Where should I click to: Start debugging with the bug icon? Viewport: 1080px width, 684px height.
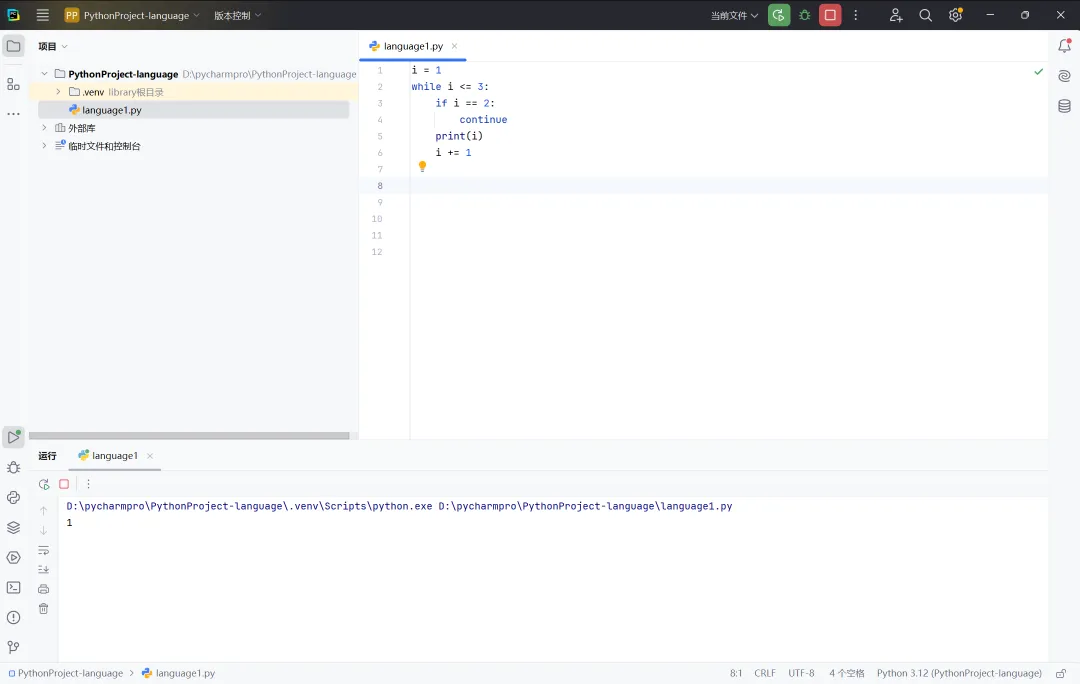804,15
